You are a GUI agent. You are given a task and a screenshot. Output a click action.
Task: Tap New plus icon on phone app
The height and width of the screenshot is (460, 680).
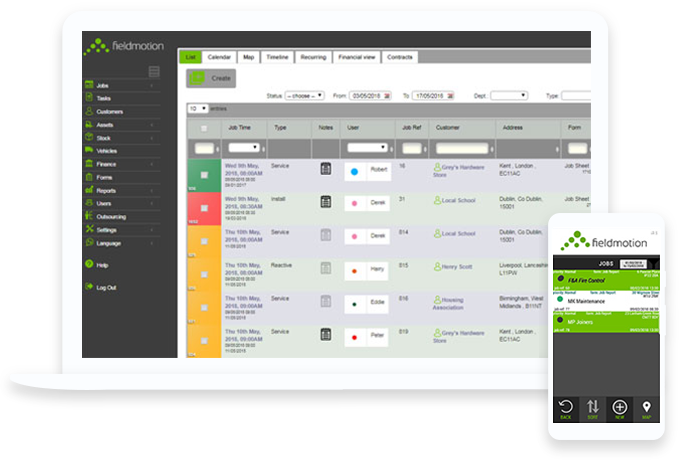pos(620,409)
